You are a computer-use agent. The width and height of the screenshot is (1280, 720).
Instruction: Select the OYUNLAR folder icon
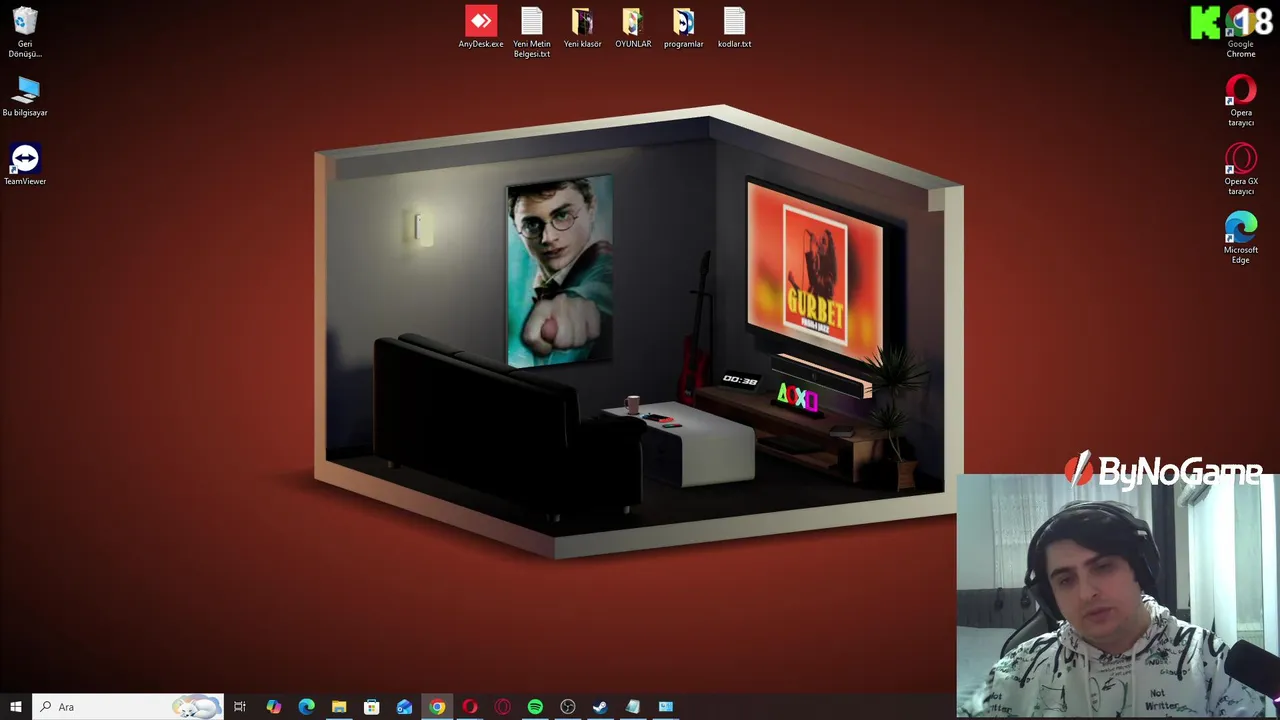[x=633, y=27]
